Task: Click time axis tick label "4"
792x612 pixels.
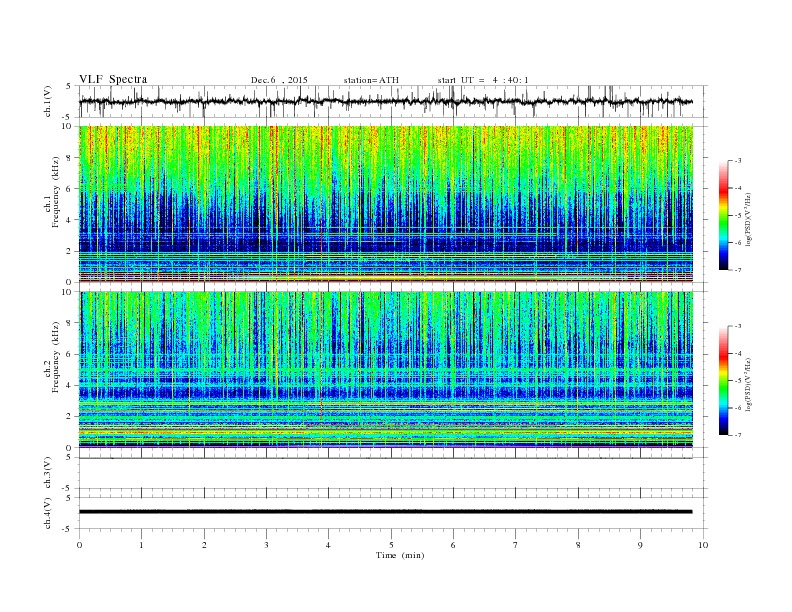Action: [x=328, y=545]
